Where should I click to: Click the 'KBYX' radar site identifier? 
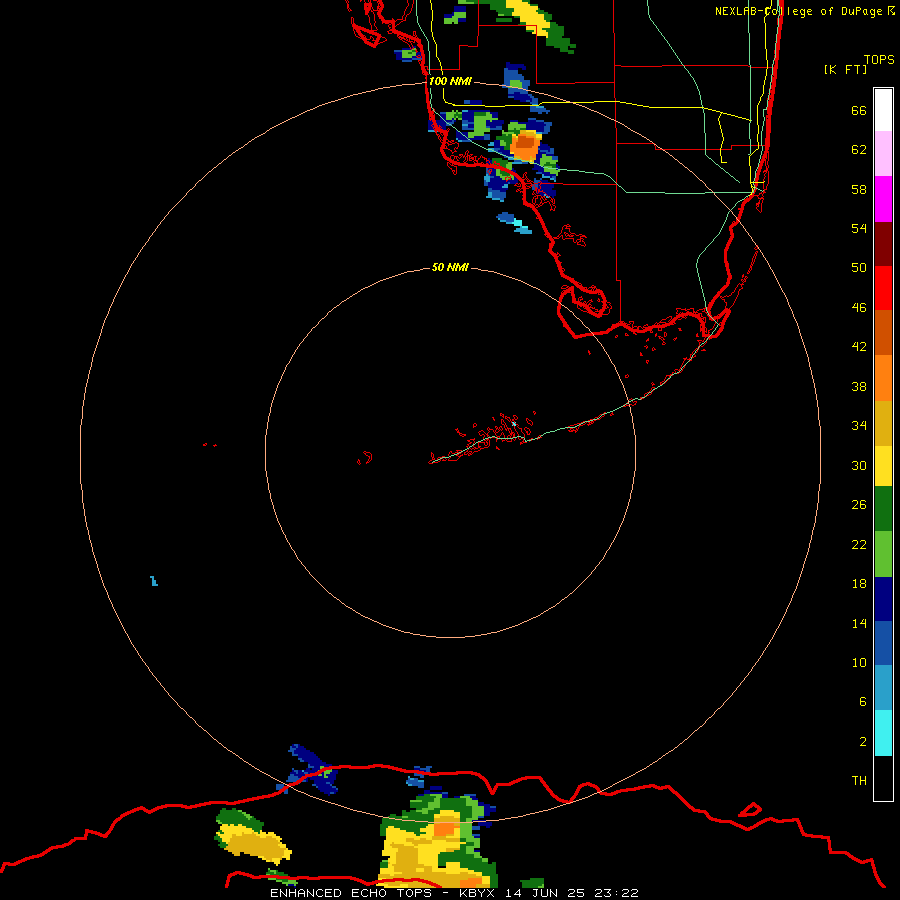coord(476,893)
